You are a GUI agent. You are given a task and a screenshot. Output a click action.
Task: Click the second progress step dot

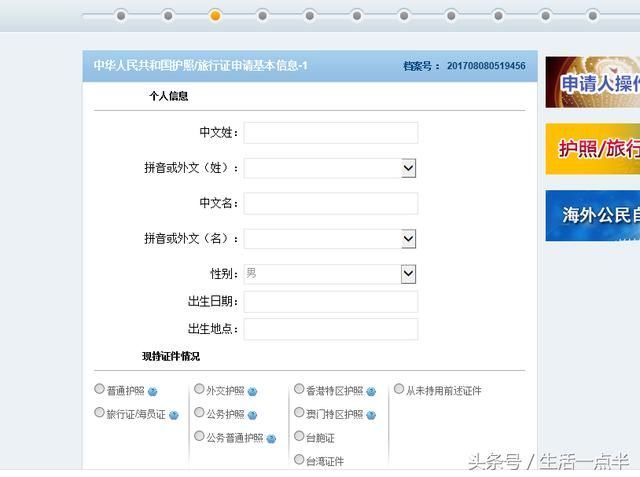[168, 16]
